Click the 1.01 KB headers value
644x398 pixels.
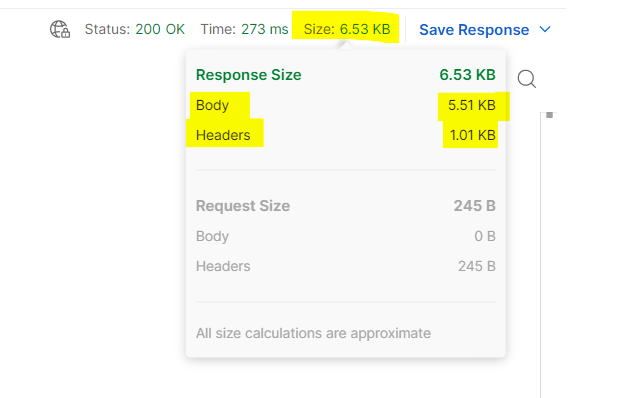pyautogui.click(x=473, y=135)
